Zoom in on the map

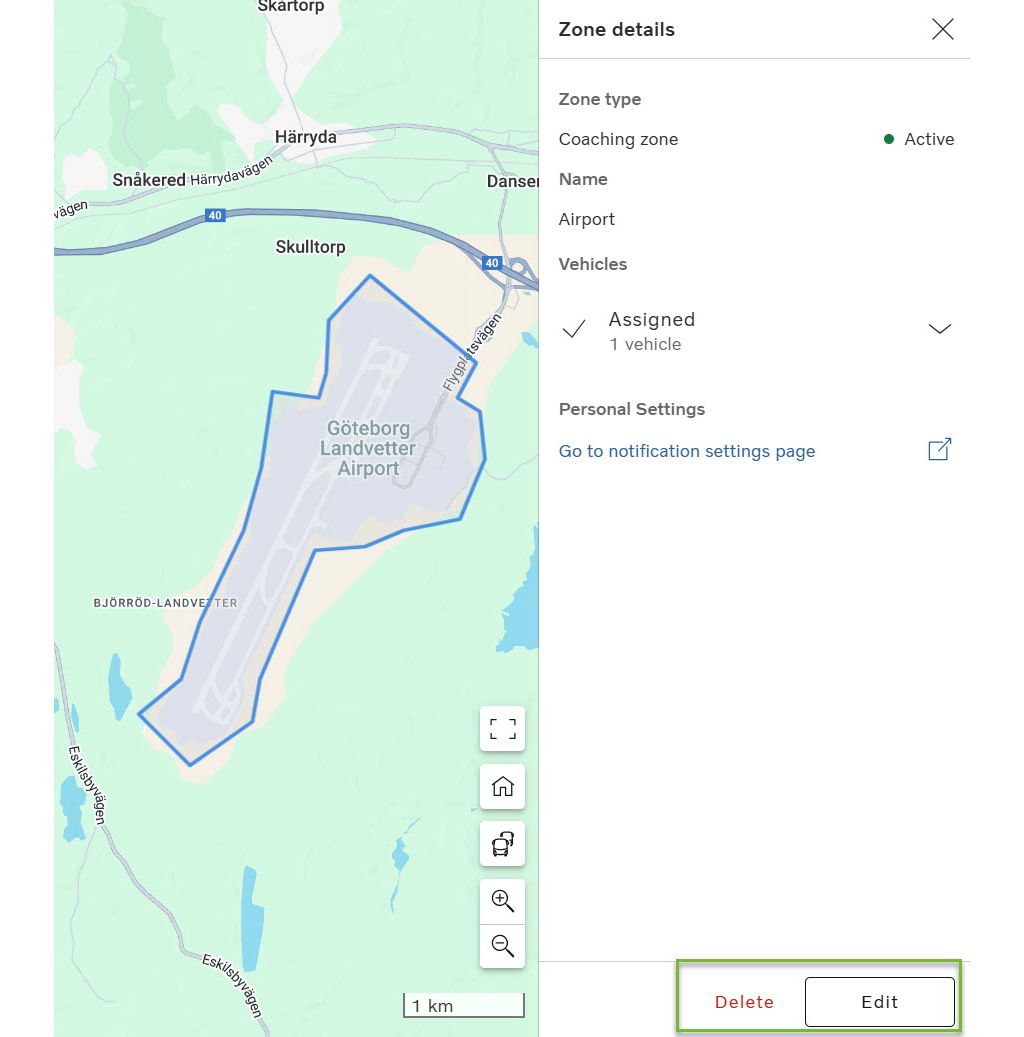pos(501,900)
